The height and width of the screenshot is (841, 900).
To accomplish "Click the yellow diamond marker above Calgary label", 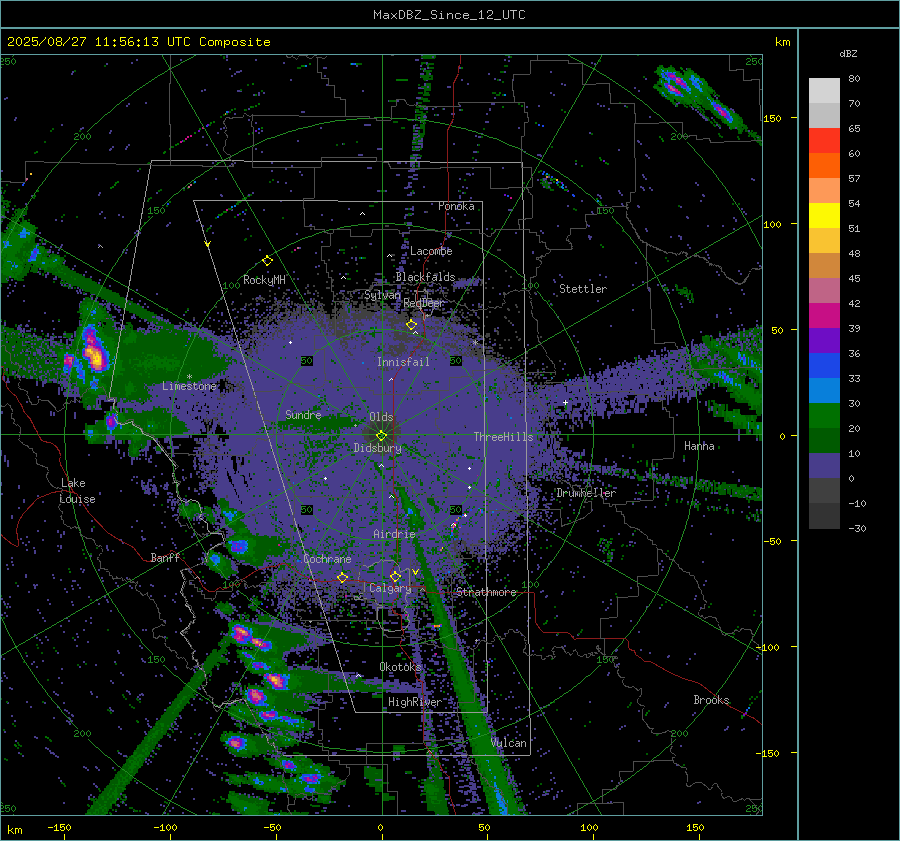I will pos(395,576).
